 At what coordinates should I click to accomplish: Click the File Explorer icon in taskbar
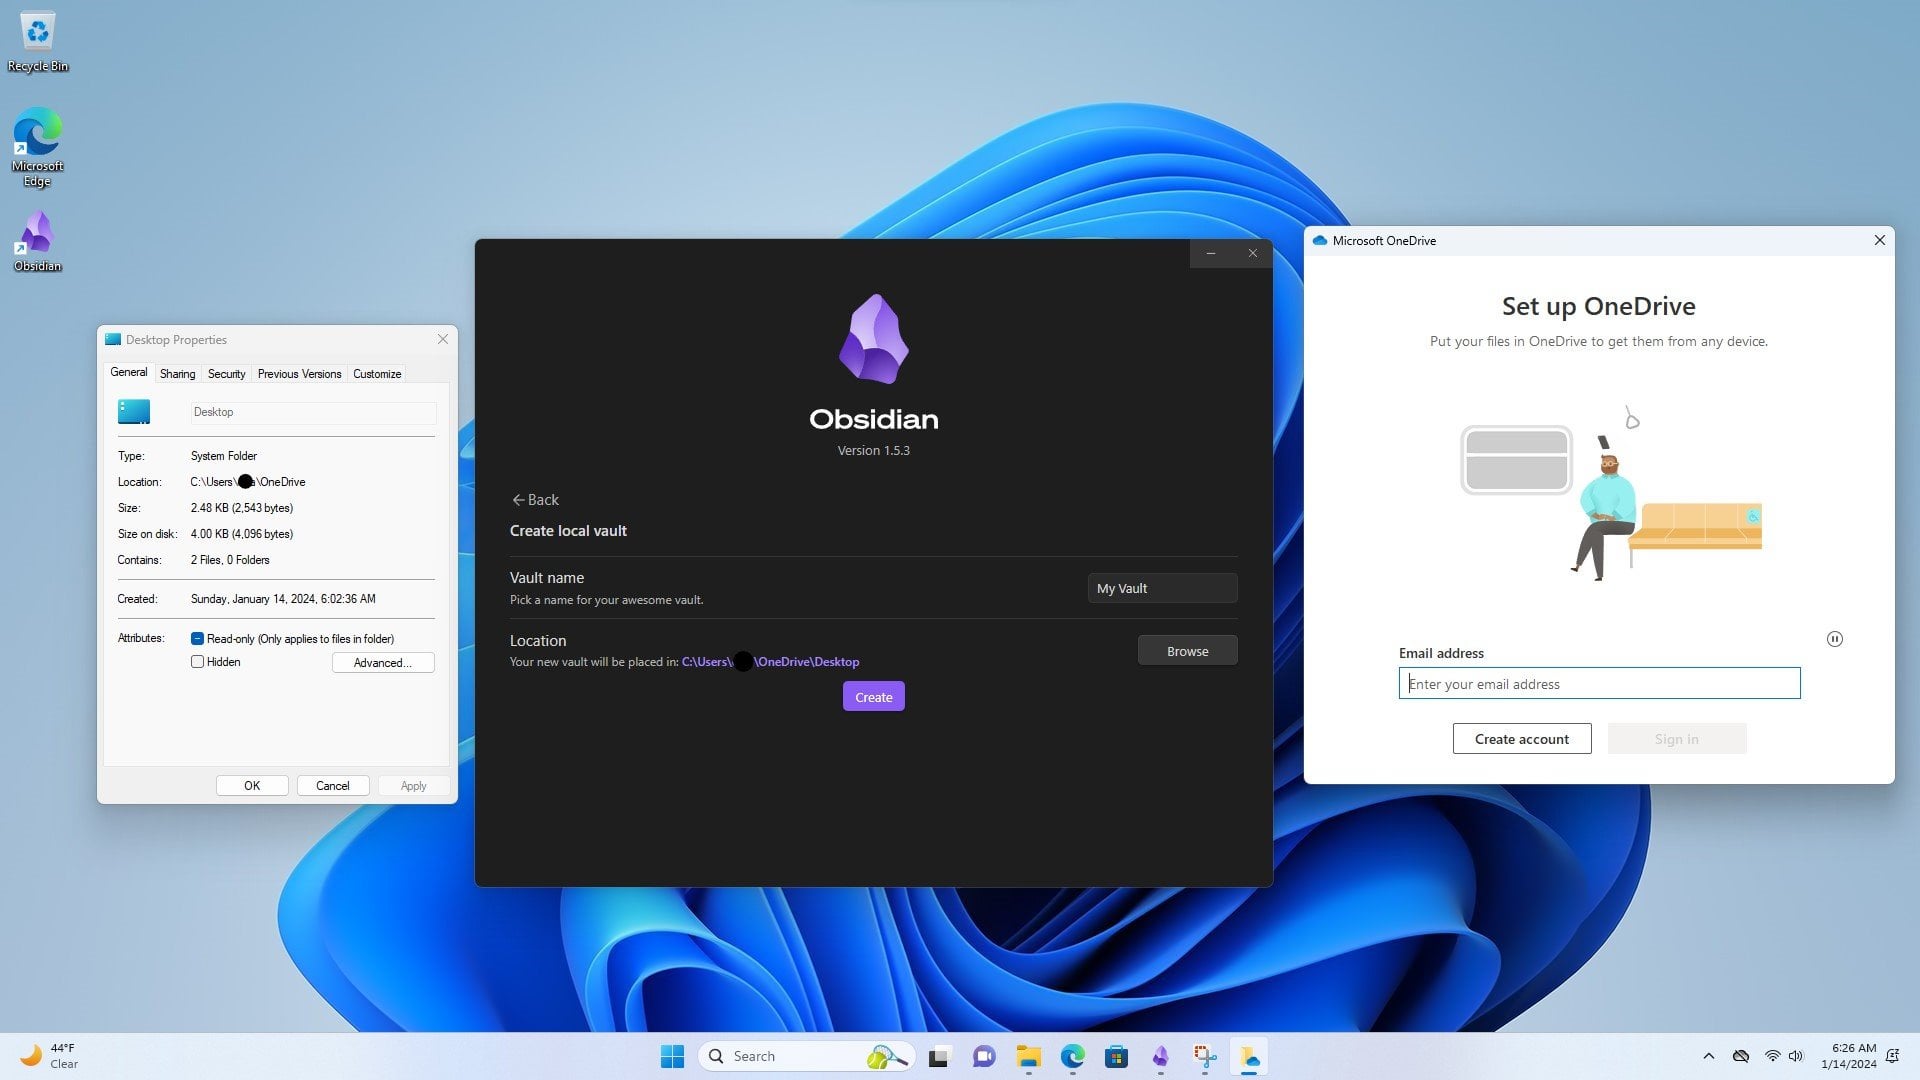coord(1026,1055)
